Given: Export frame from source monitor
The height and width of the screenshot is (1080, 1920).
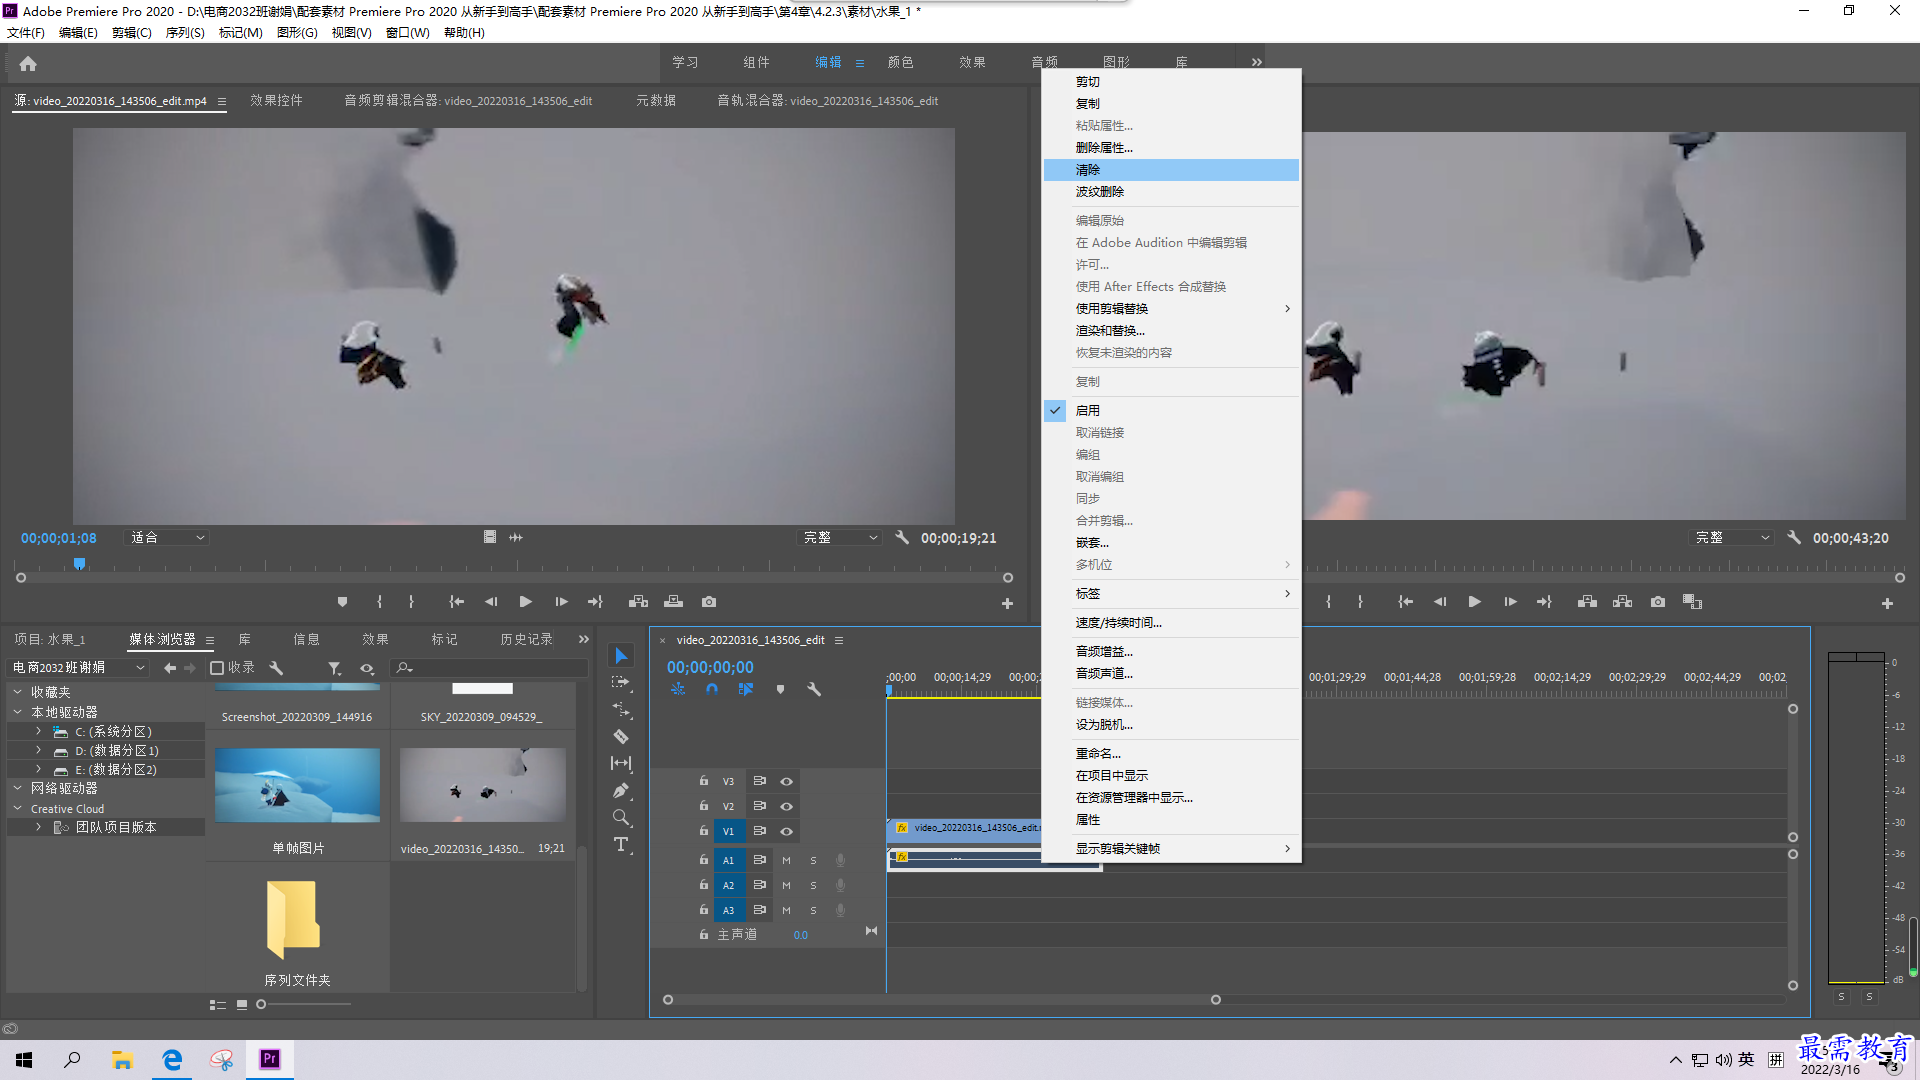Looking at the screenshot, I should point(709,602).
